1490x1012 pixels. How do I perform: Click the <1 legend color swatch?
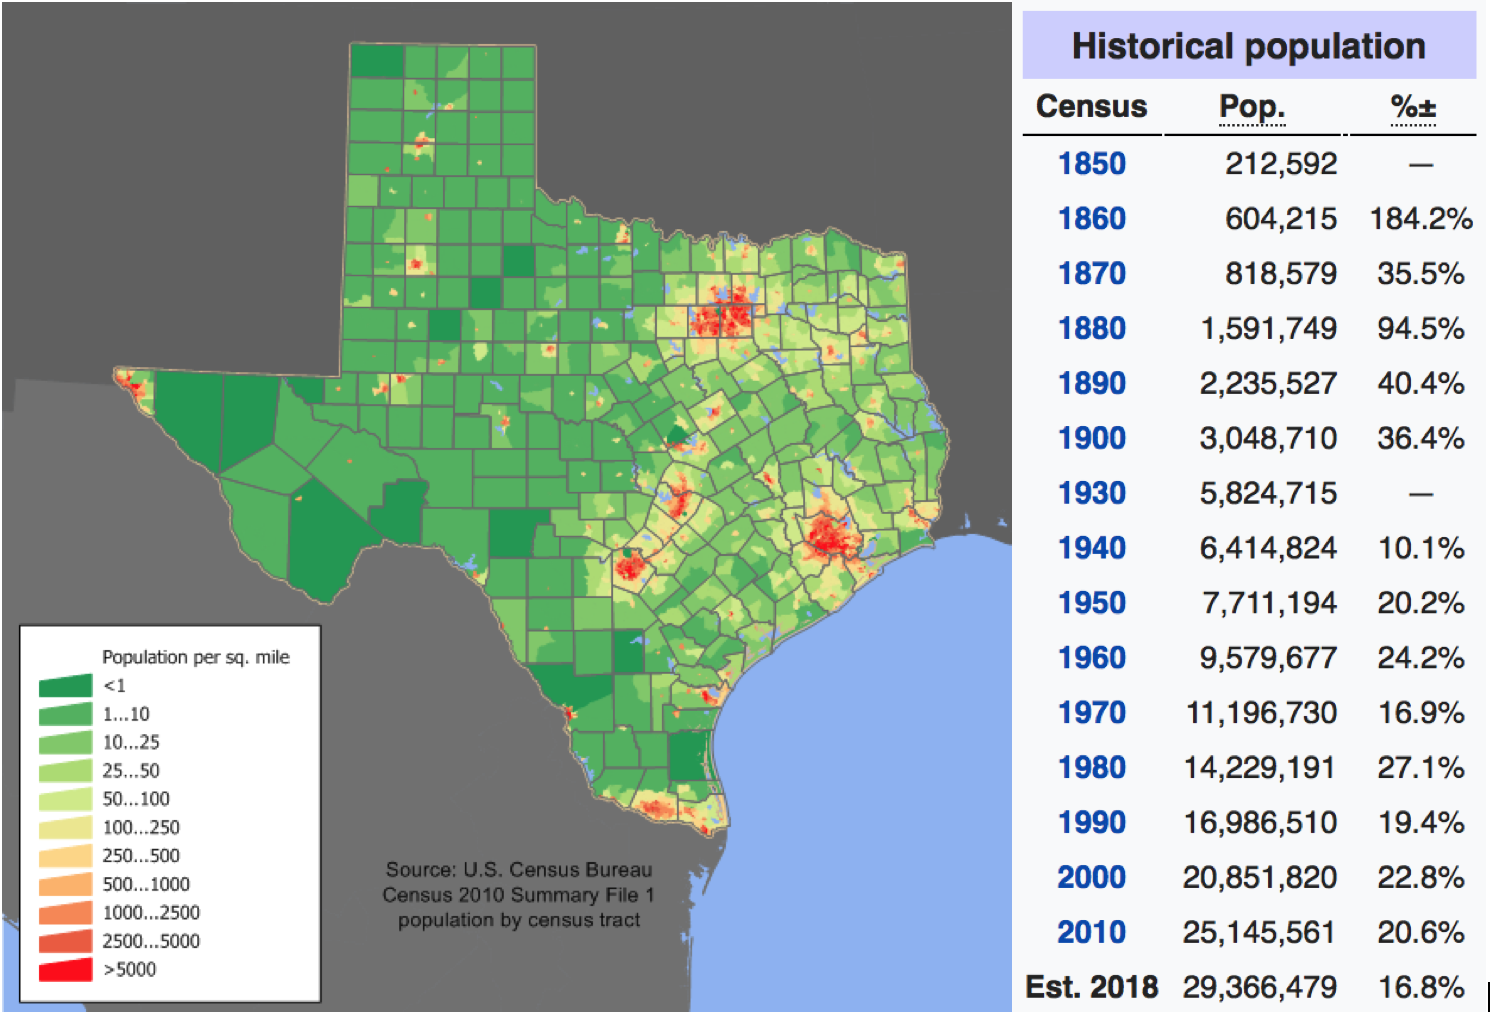point(65,686)
